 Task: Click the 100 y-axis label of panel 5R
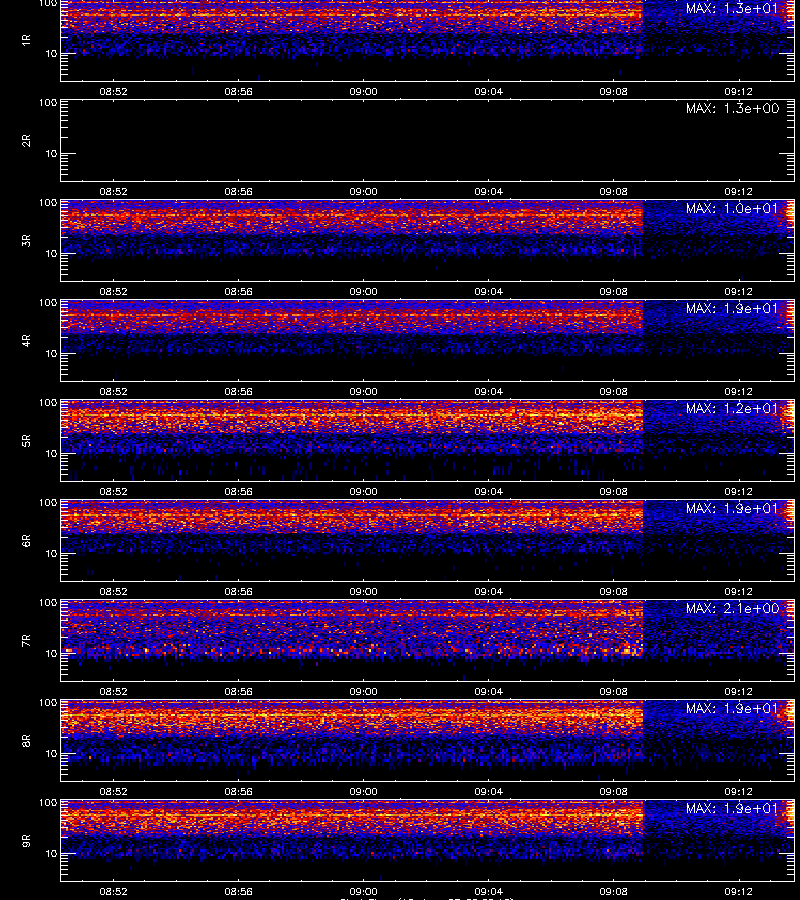click(x=48, y=403)
